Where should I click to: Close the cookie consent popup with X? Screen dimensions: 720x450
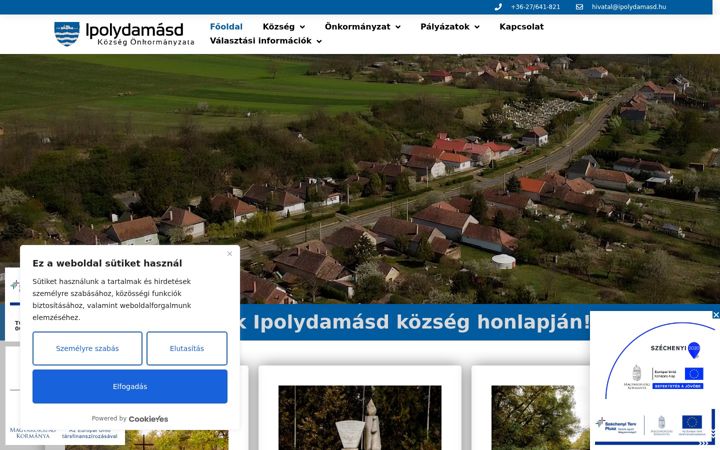pyautogui.click(x=230, y=253)
